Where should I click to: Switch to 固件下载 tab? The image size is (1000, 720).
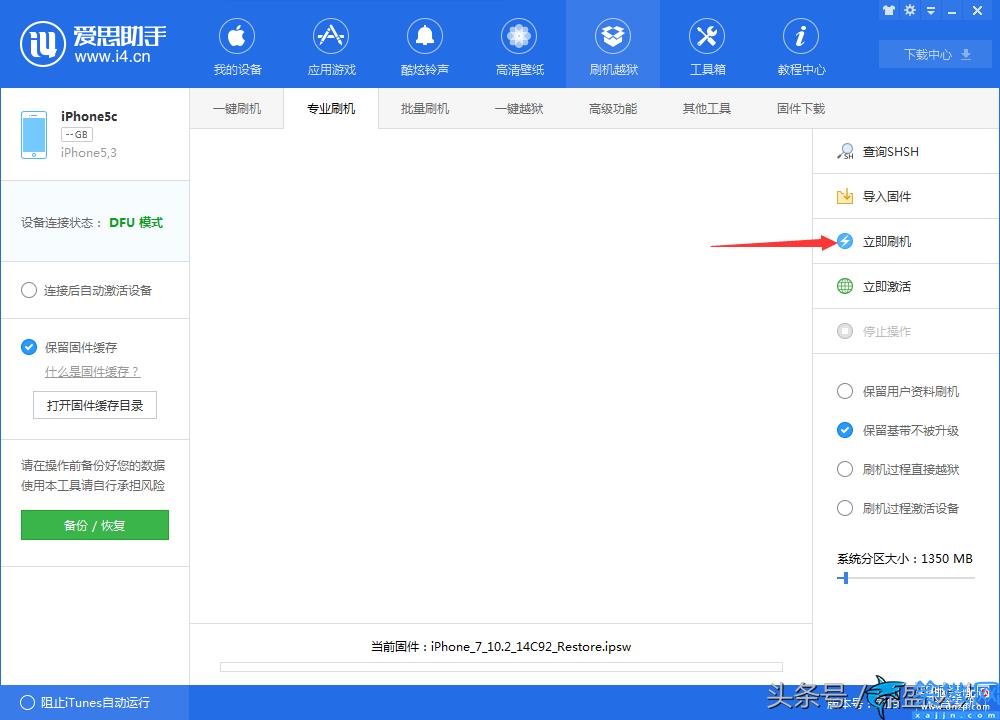point(801,108)
